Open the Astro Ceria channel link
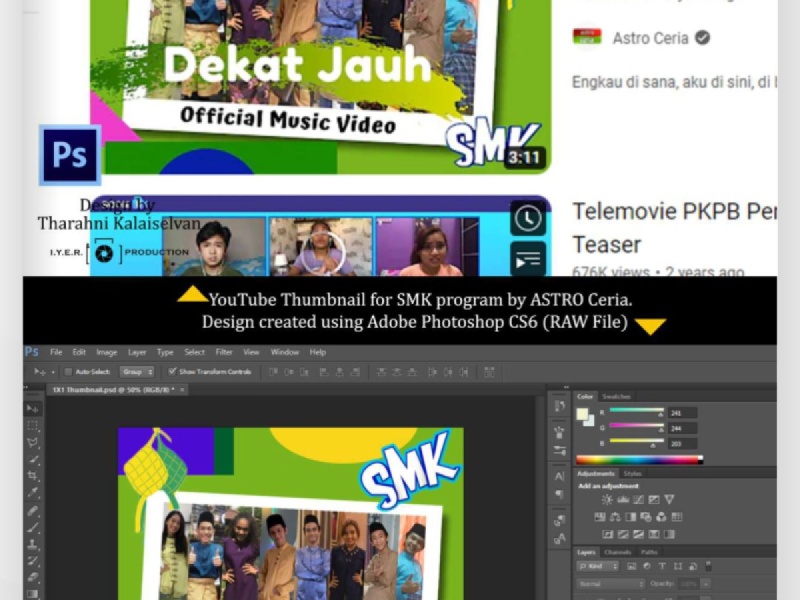Viewport: 800px width, 600px height. (650, 38)
